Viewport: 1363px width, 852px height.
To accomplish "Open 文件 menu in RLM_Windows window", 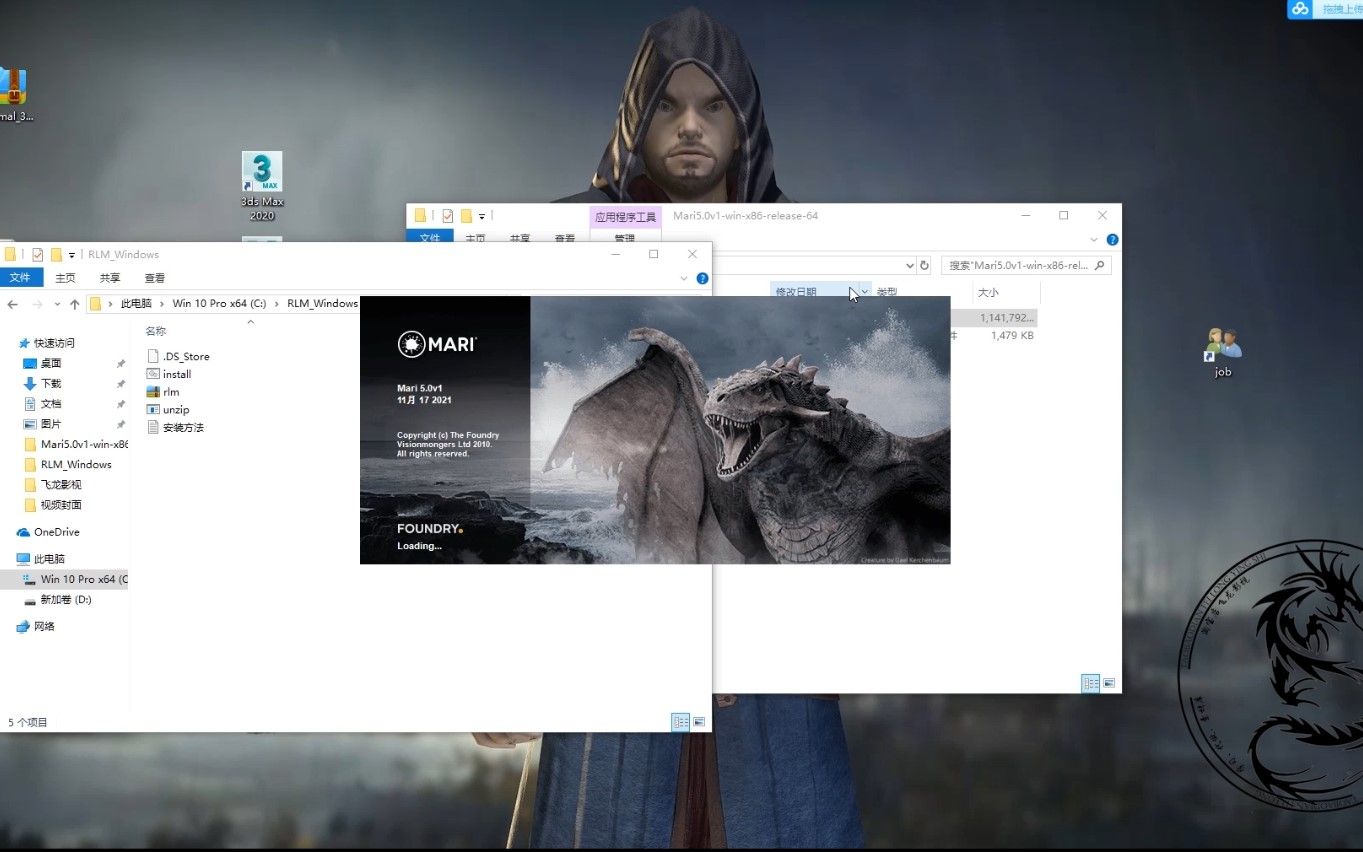I will 19,278.
